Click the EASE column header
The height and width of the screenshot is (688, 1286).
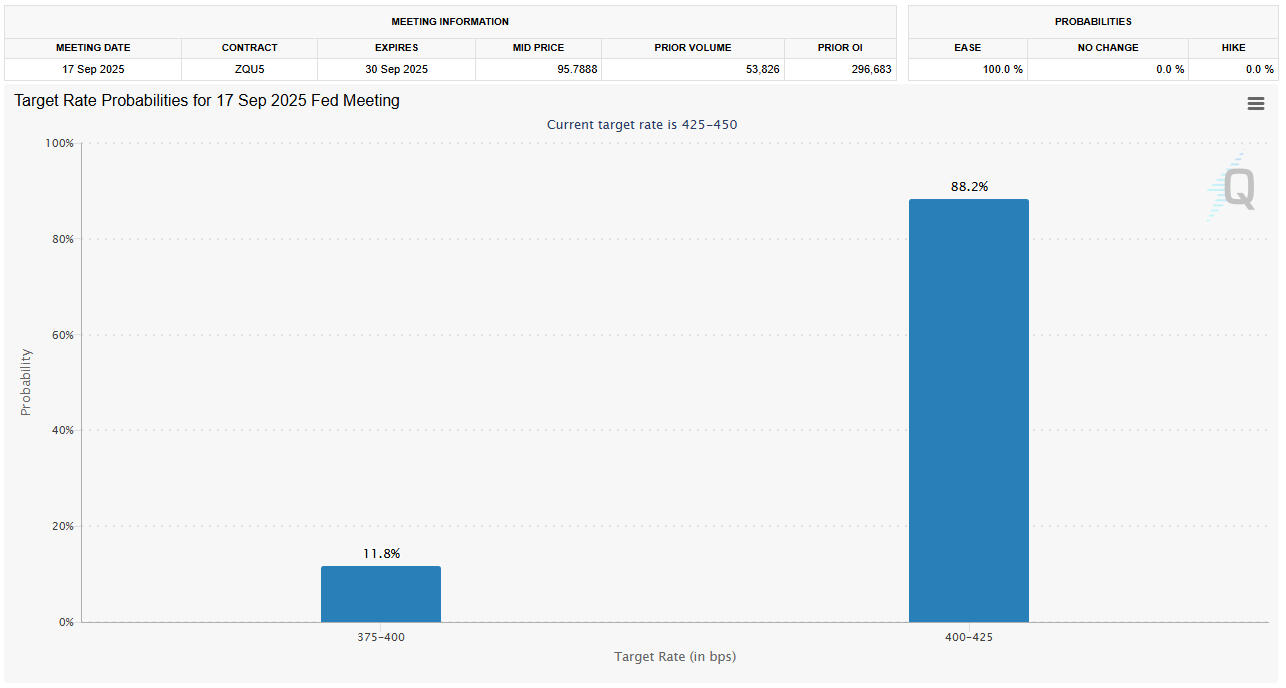point(967,47)
